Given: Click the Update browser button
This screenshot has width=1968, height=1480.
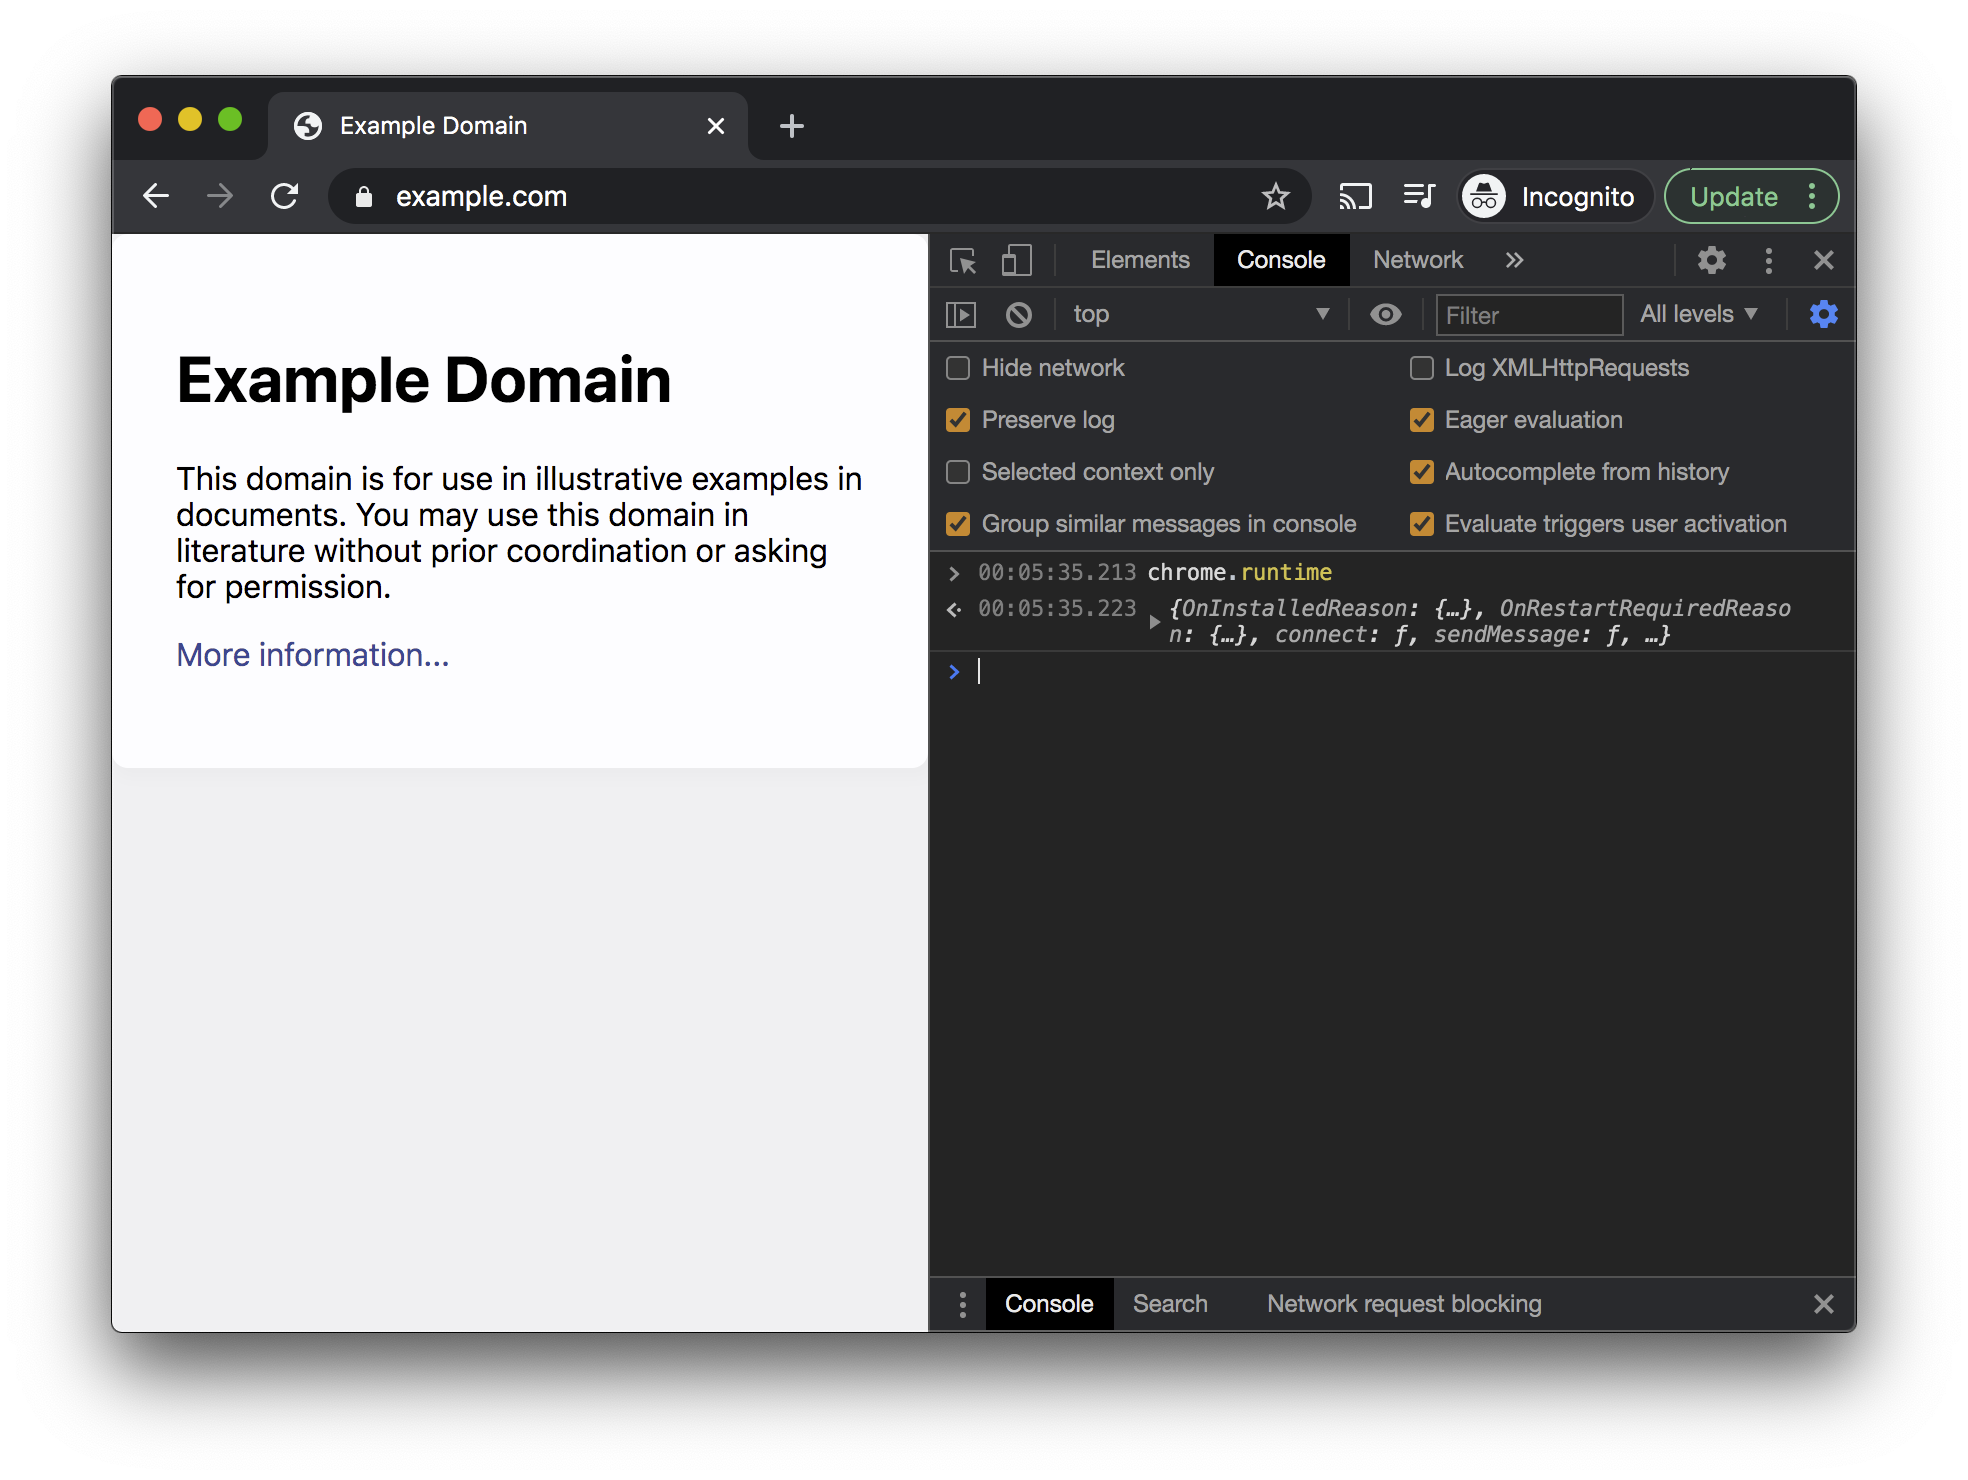Looking at the screenshot, I should pyautogui.click(x=1733, y=196).
